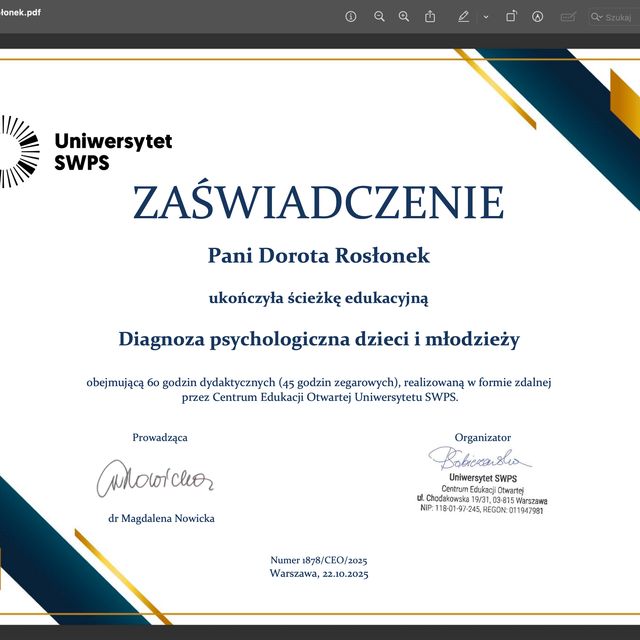Click the address ul. Chodakowska 19/31
The width and height of the screenshot is (640, 640).
click(x=482, y=500)
